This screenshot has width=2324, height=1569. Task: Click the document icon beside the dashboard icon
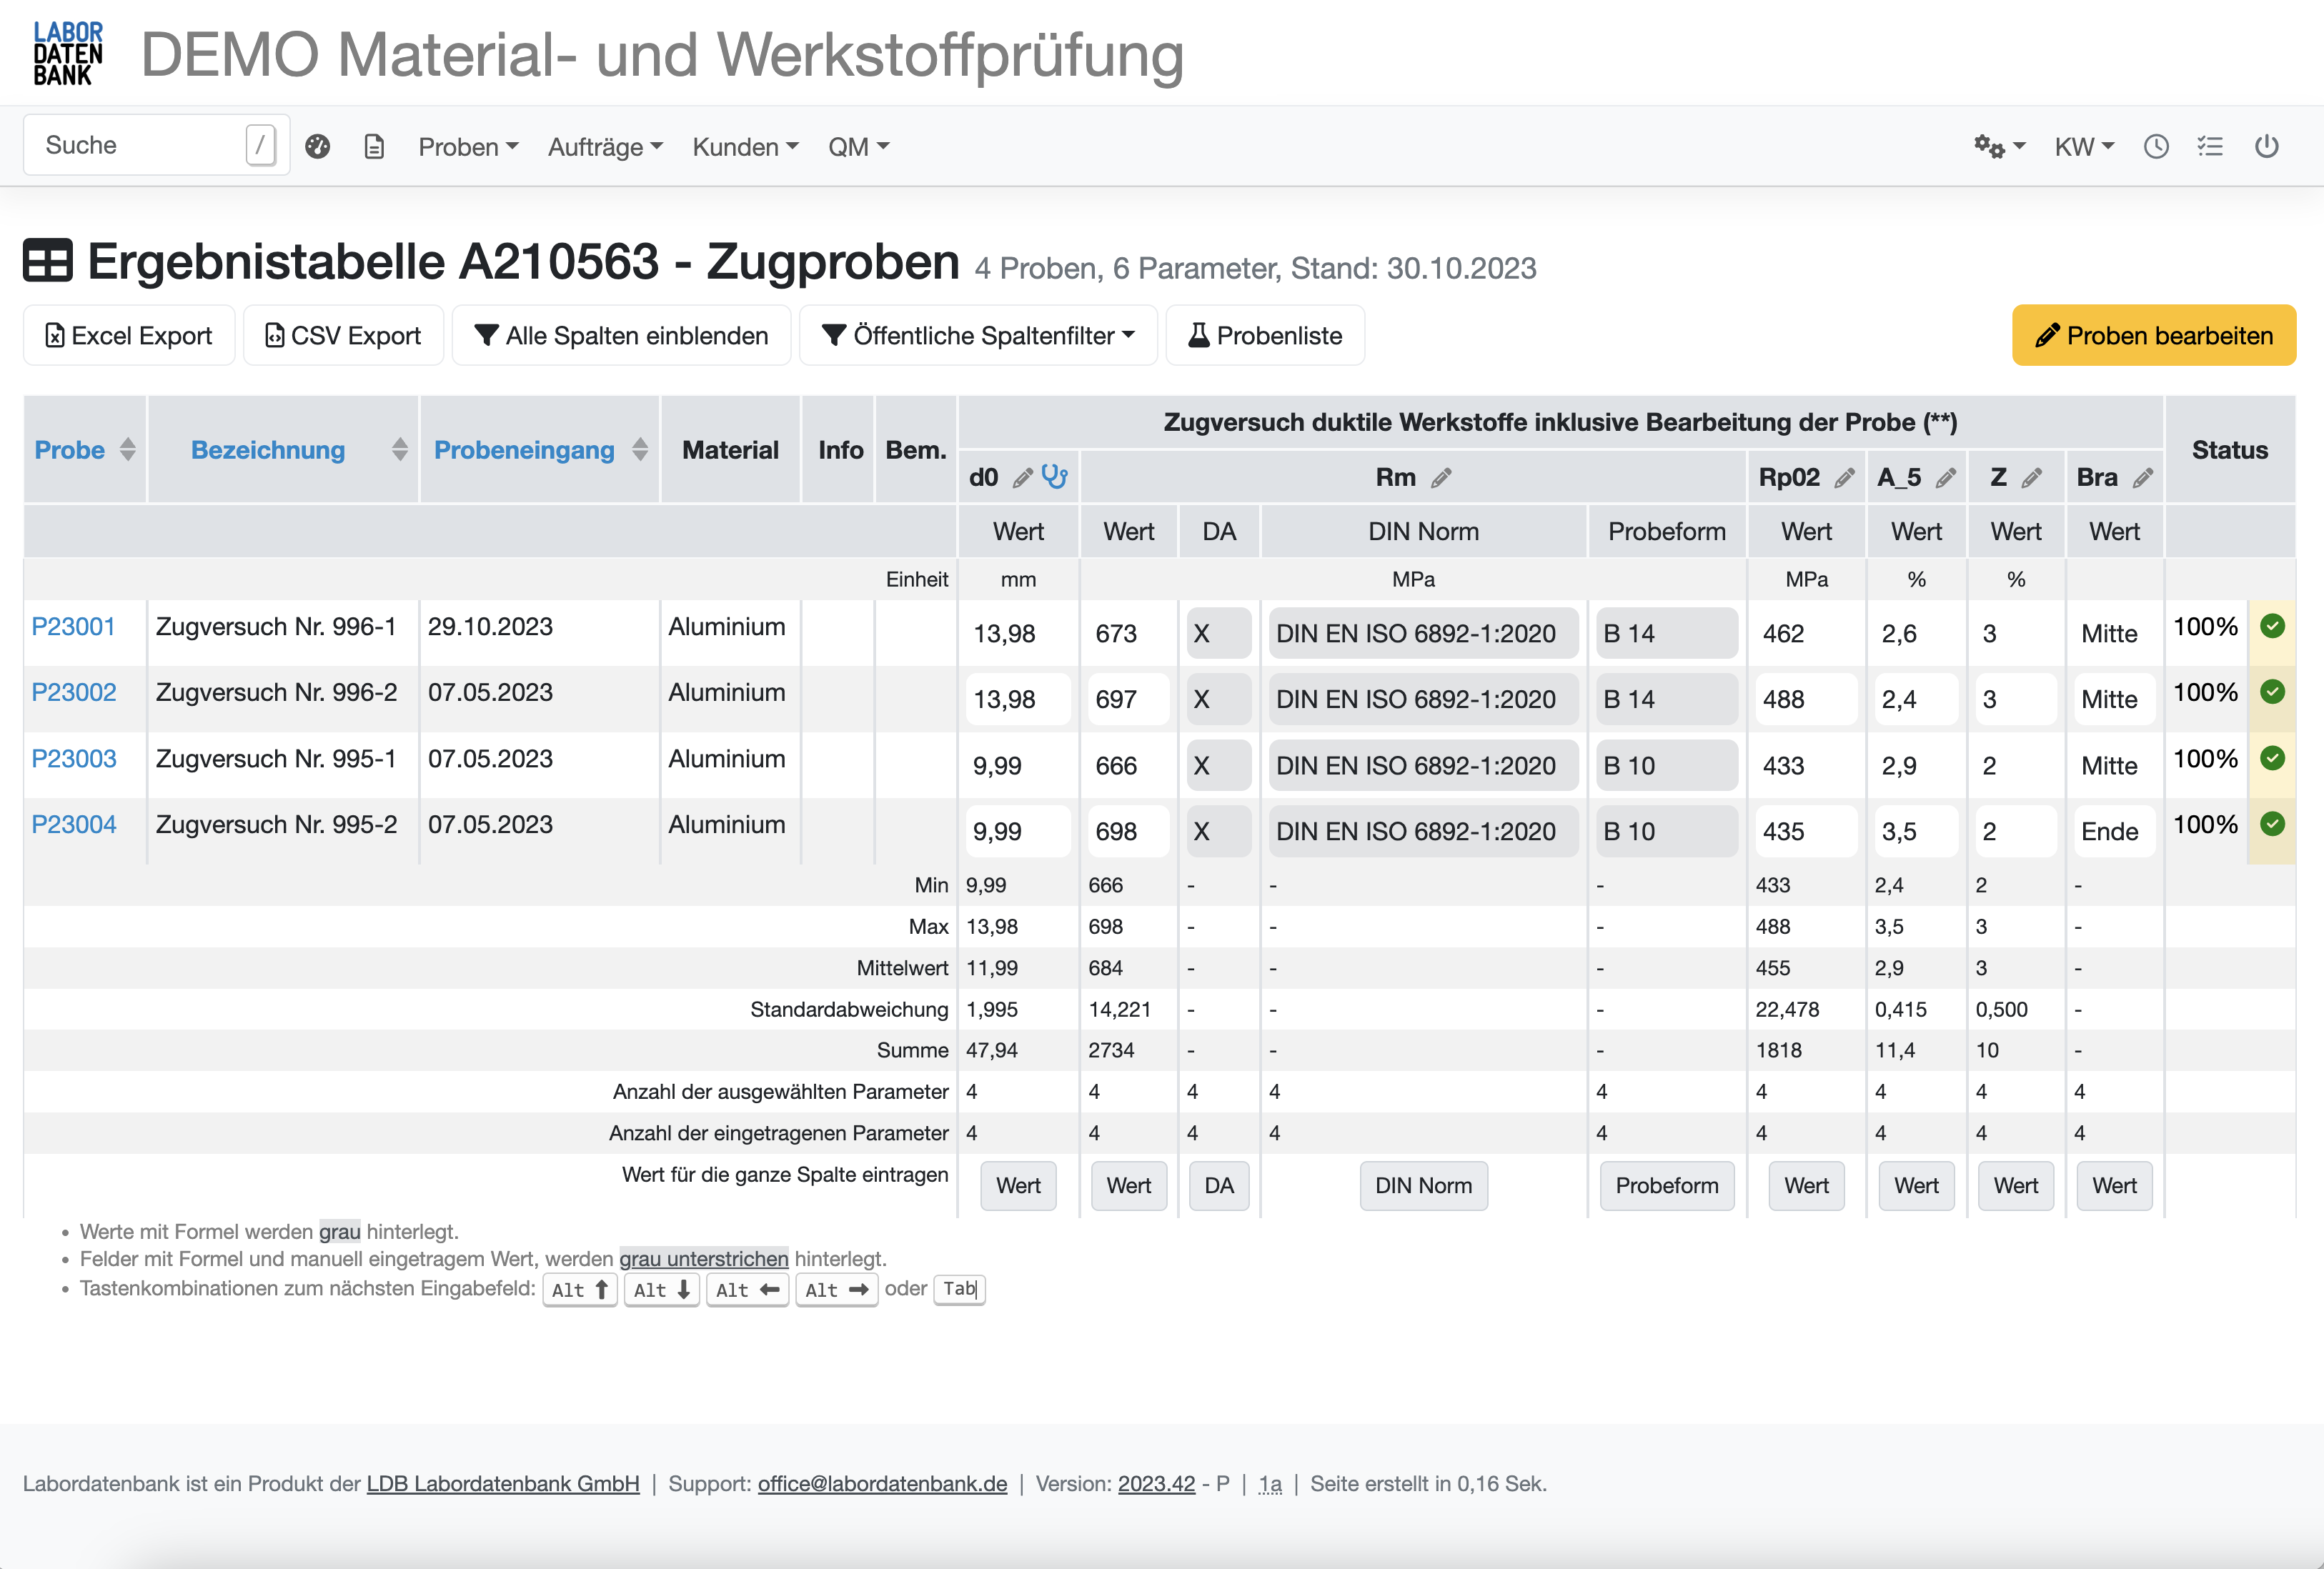coord(374,146)
